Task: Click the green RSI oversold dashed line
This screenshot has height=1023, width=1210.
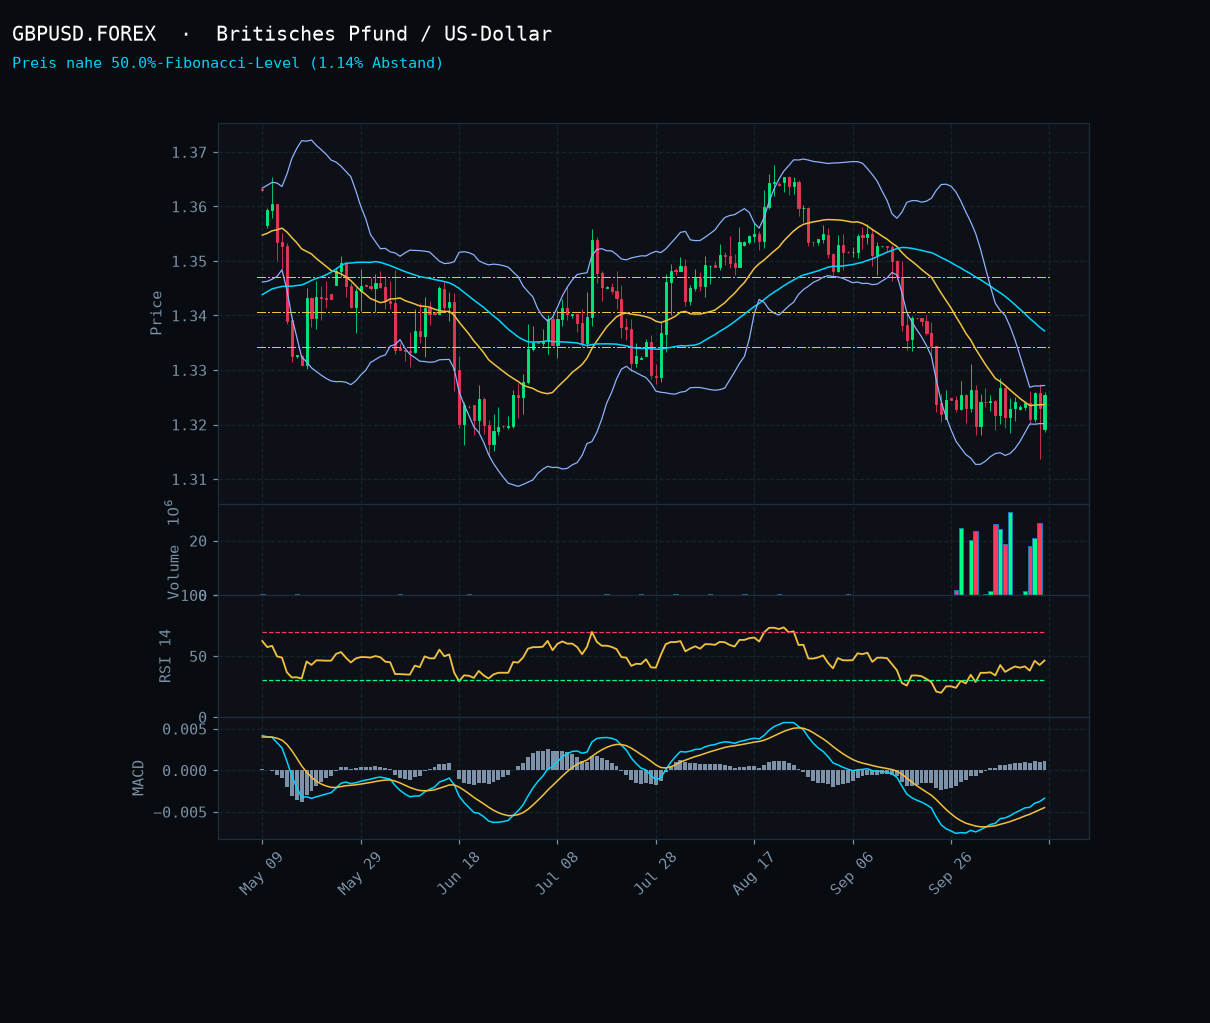Action: (x=653, y=681)
